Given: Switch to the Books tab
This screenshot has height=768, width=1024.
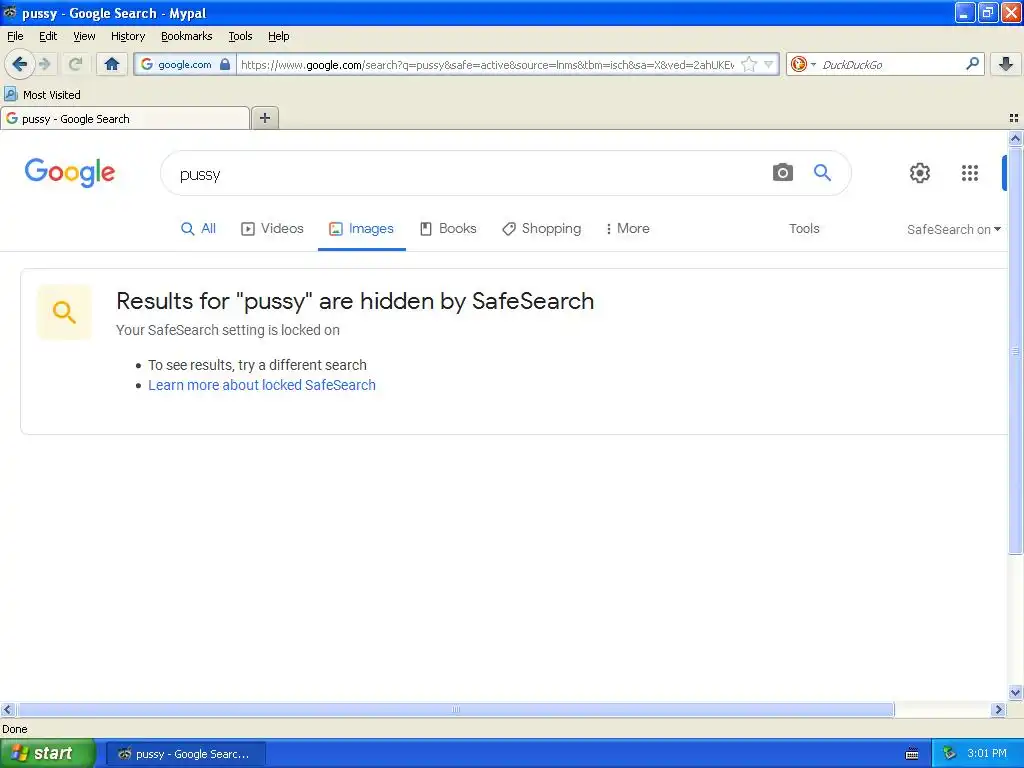Looking at the screenshot, I should click(448, 229).
